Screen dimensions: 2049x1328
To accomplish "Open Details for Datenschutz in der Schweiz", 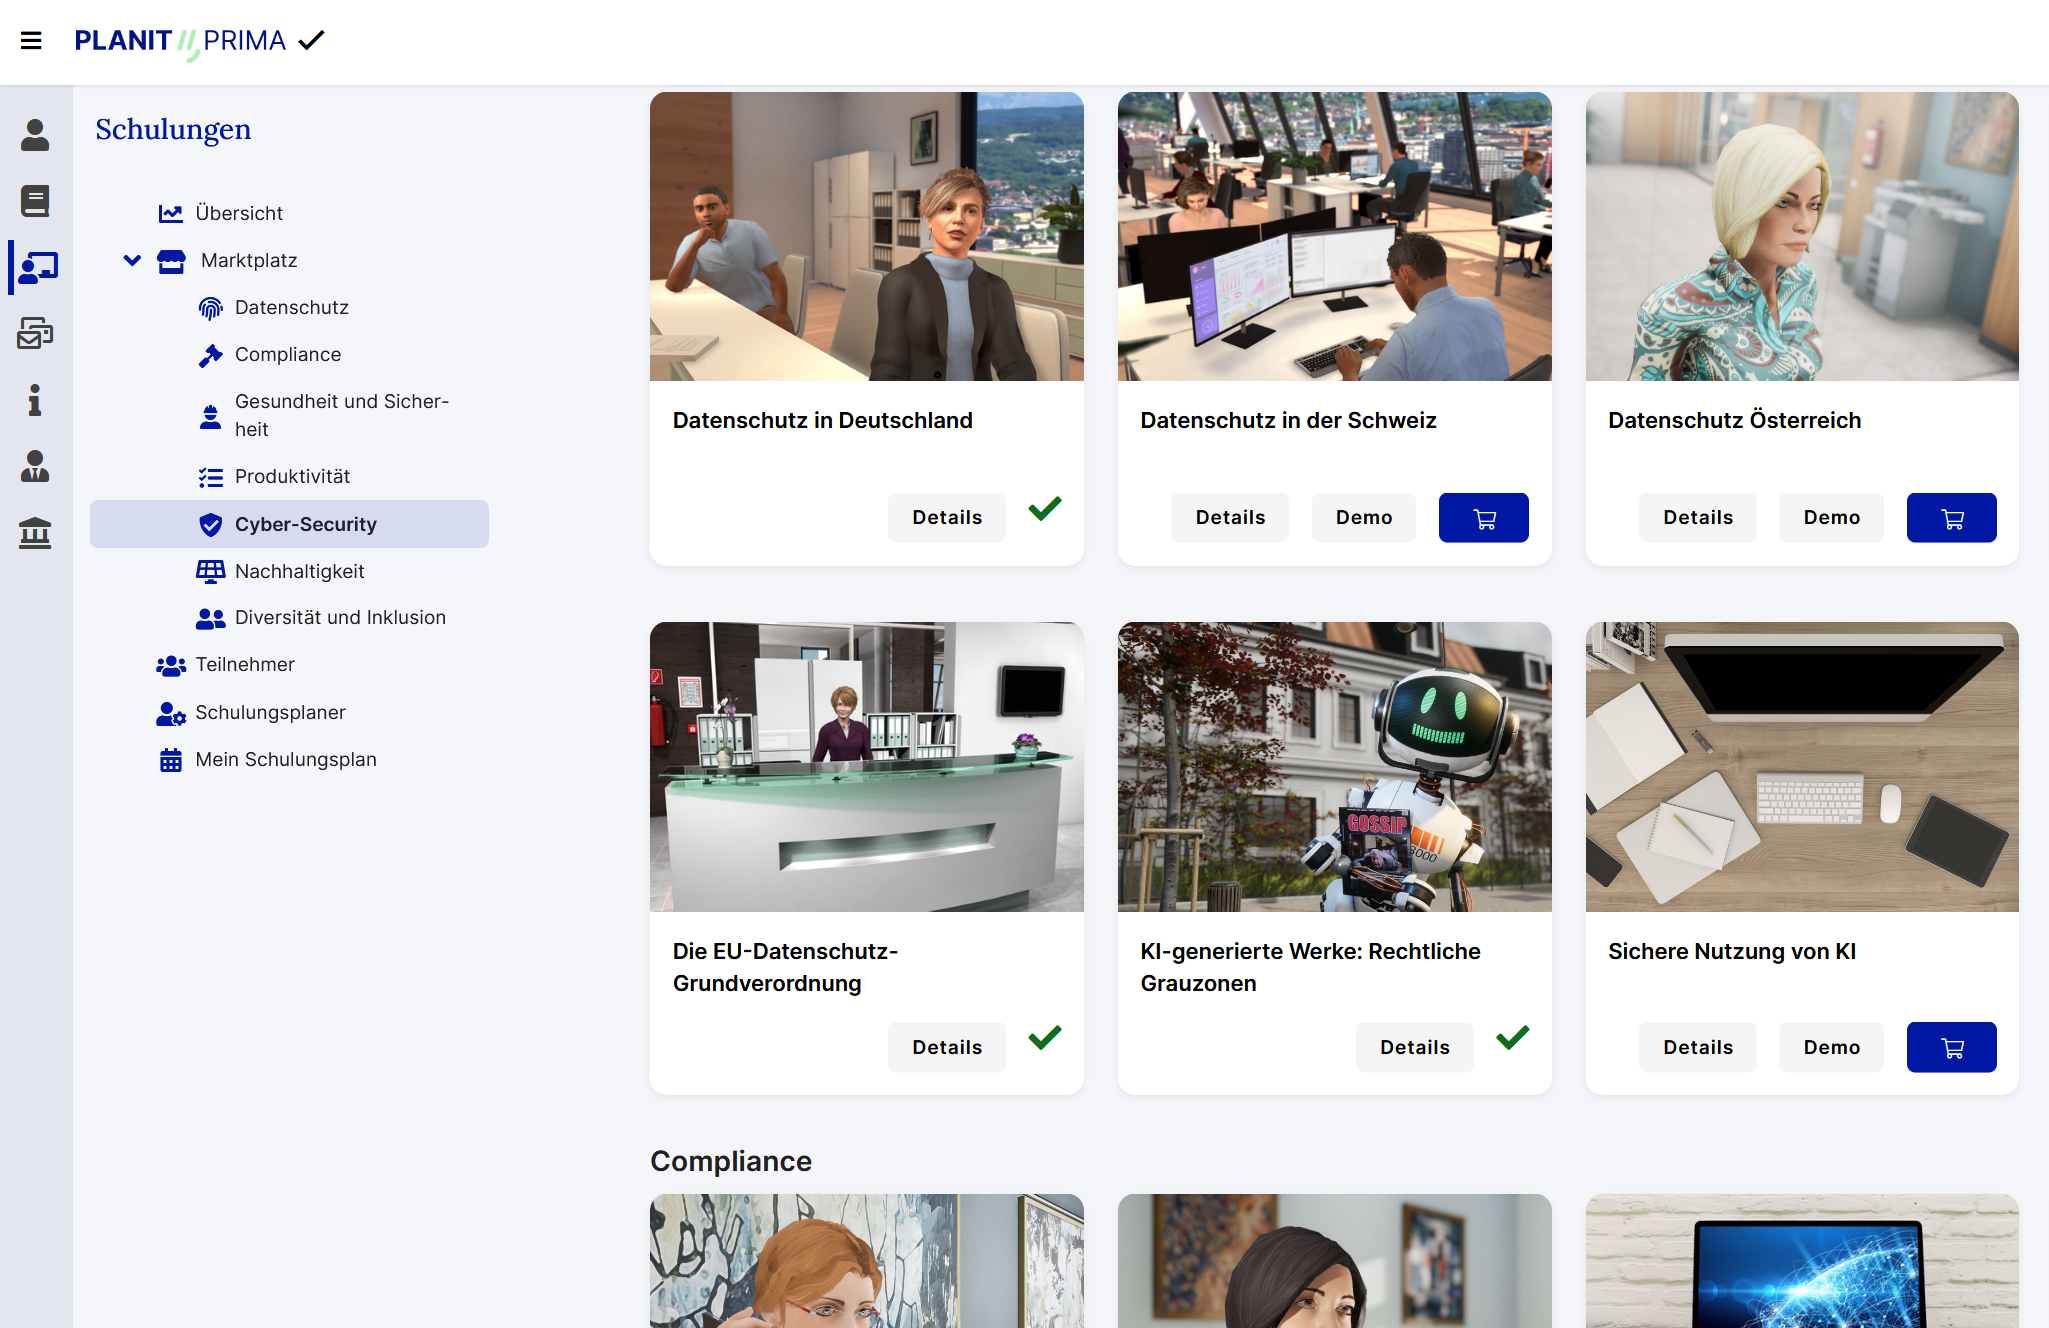I will point(1230,518).
